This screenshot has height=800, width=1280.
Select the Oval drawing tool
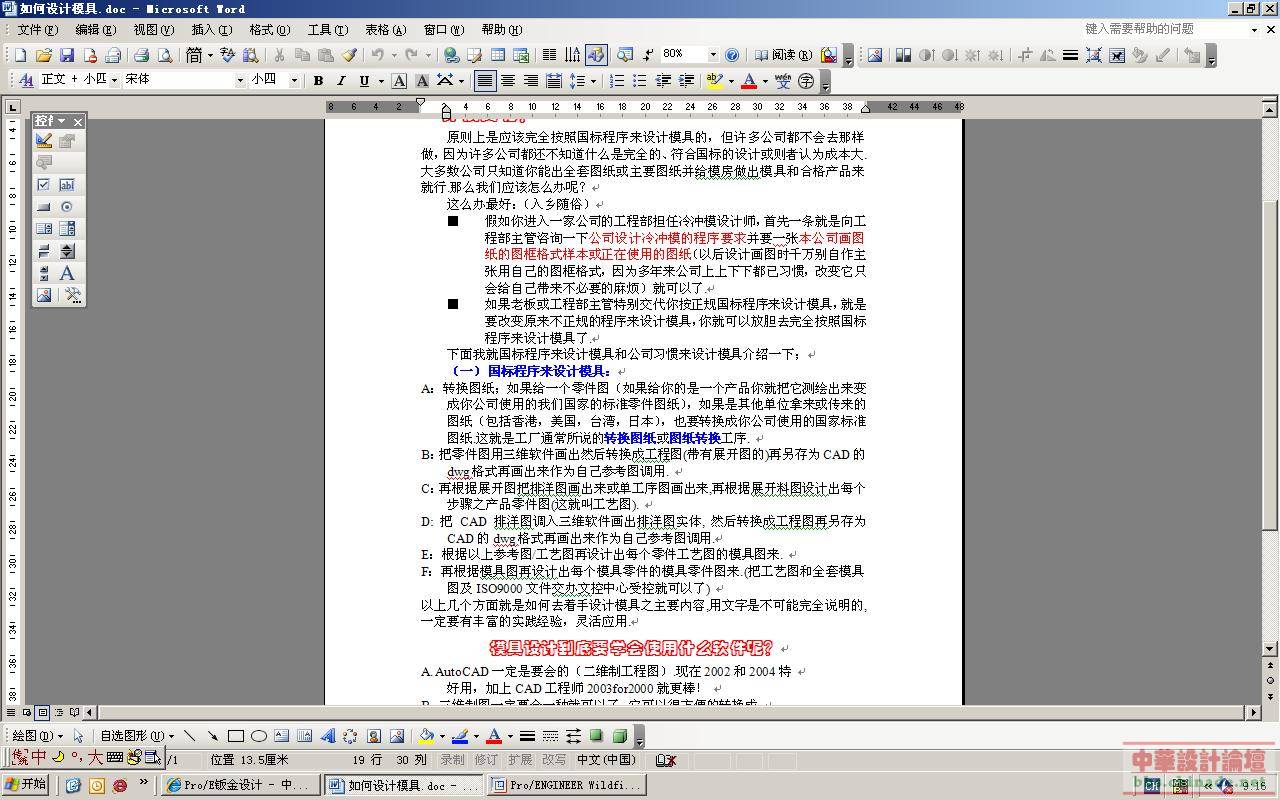pyautogui.click(x=259, y=736)
